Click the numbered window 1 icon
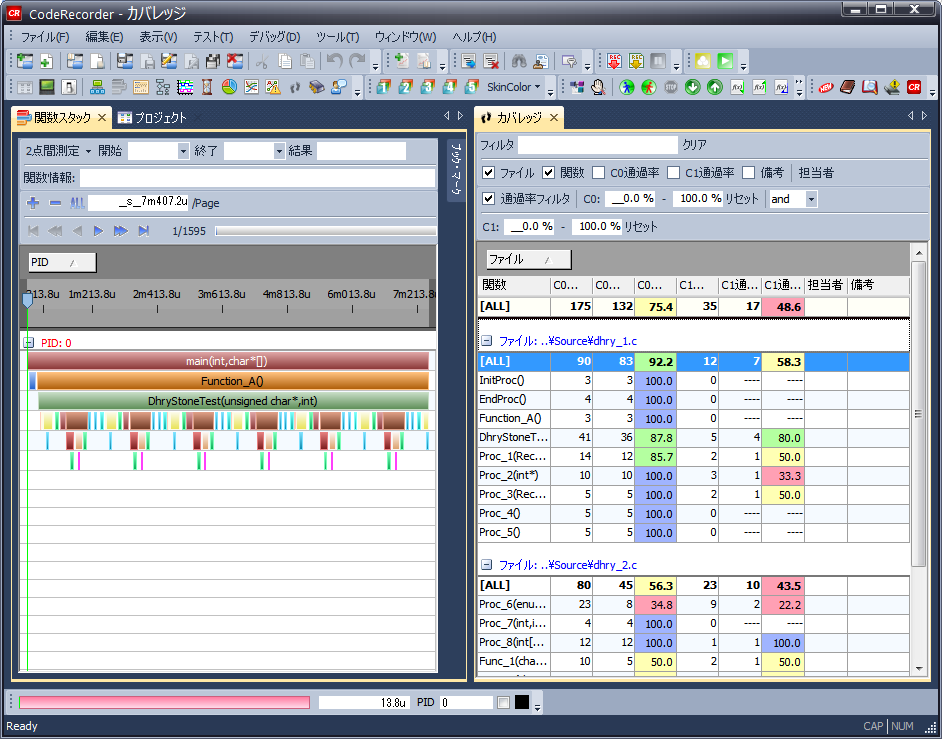 click(383, 87)
